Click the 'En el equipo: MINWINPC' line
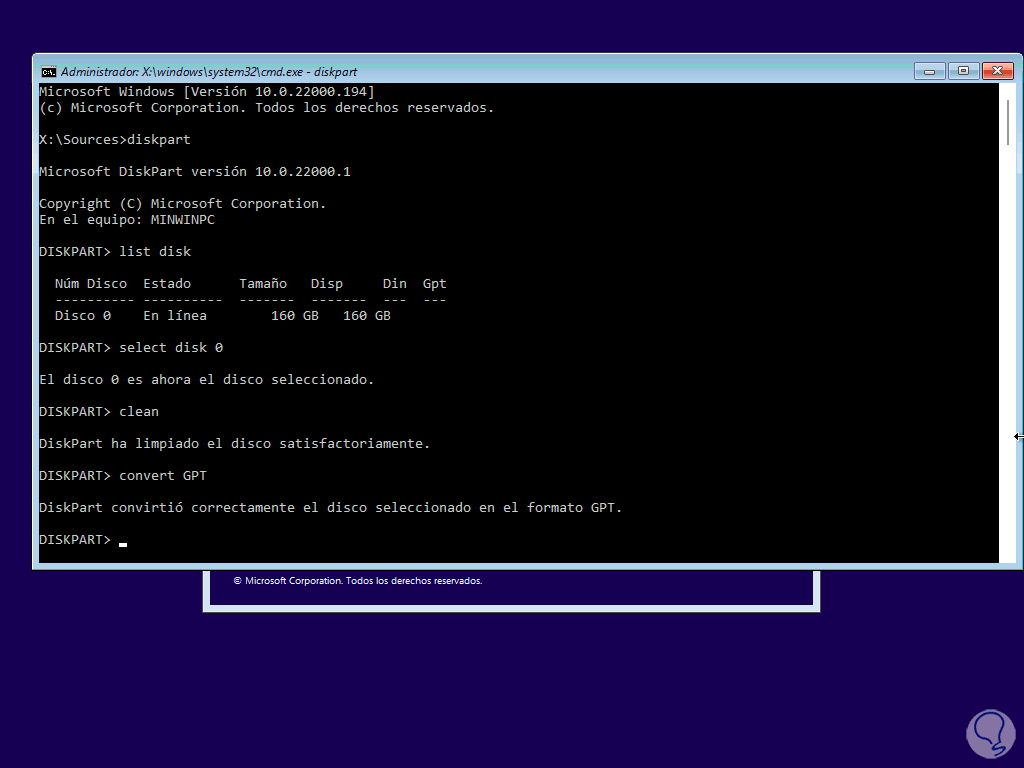 [x=127, y=220]
